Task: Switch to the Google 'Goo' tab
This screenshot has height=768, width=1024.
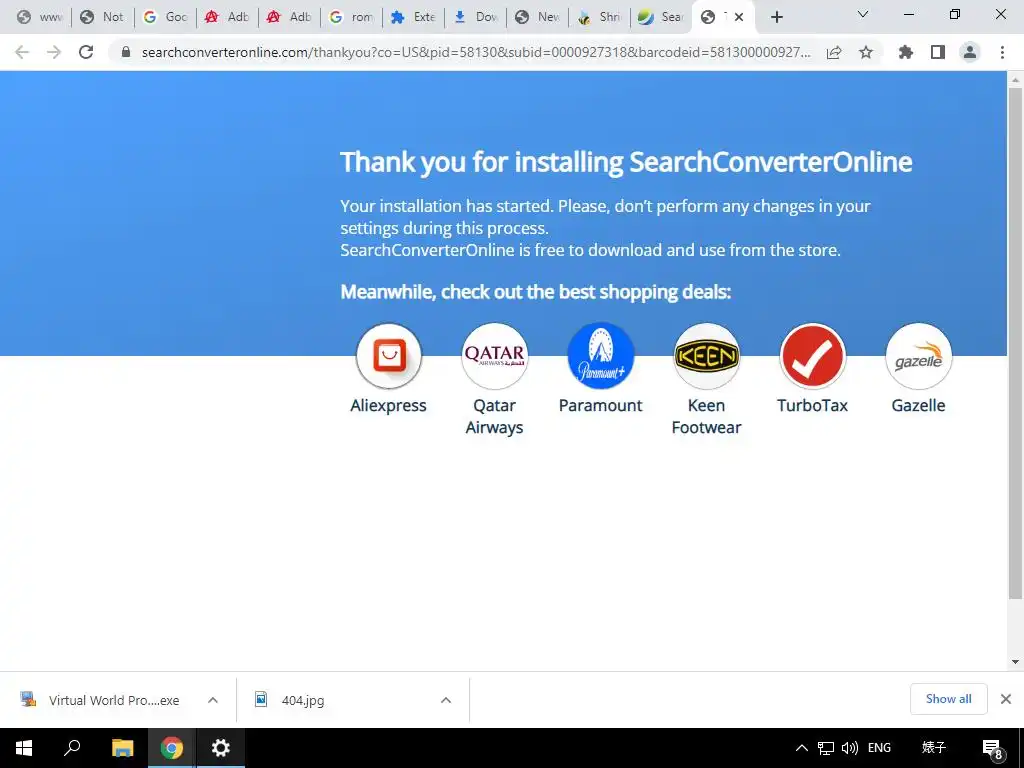Action: (x=165, y=17)
